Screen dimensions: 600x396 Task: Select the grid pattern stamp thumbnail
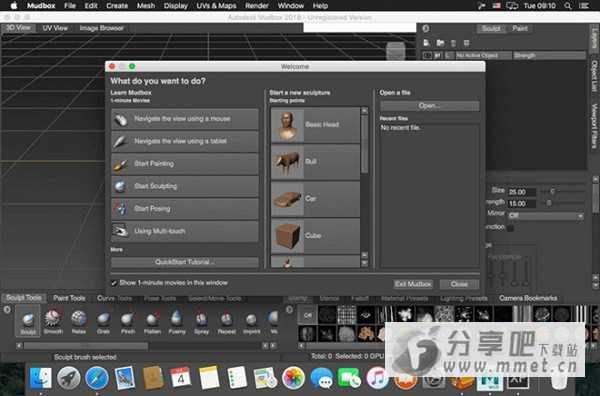pos(347,315)
